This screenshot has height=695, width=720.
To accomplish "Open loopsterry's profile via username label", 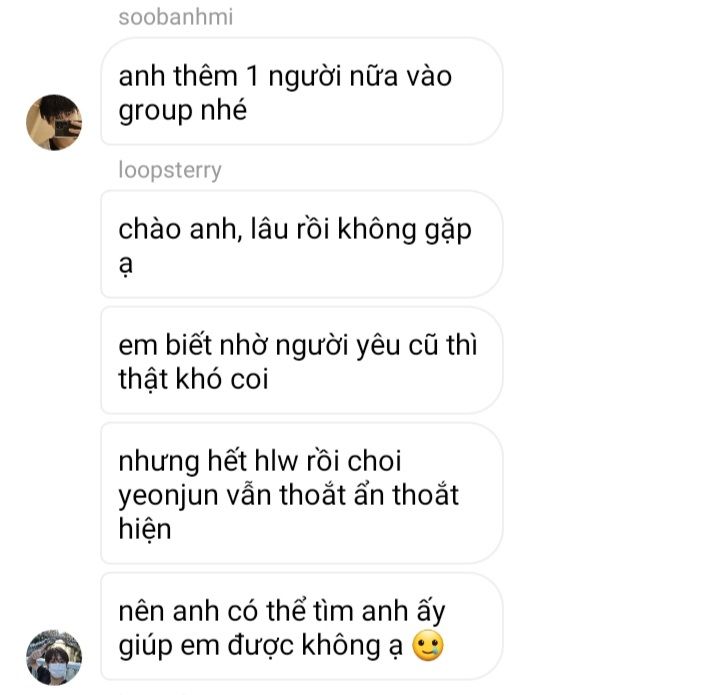I will click(170, 170).
